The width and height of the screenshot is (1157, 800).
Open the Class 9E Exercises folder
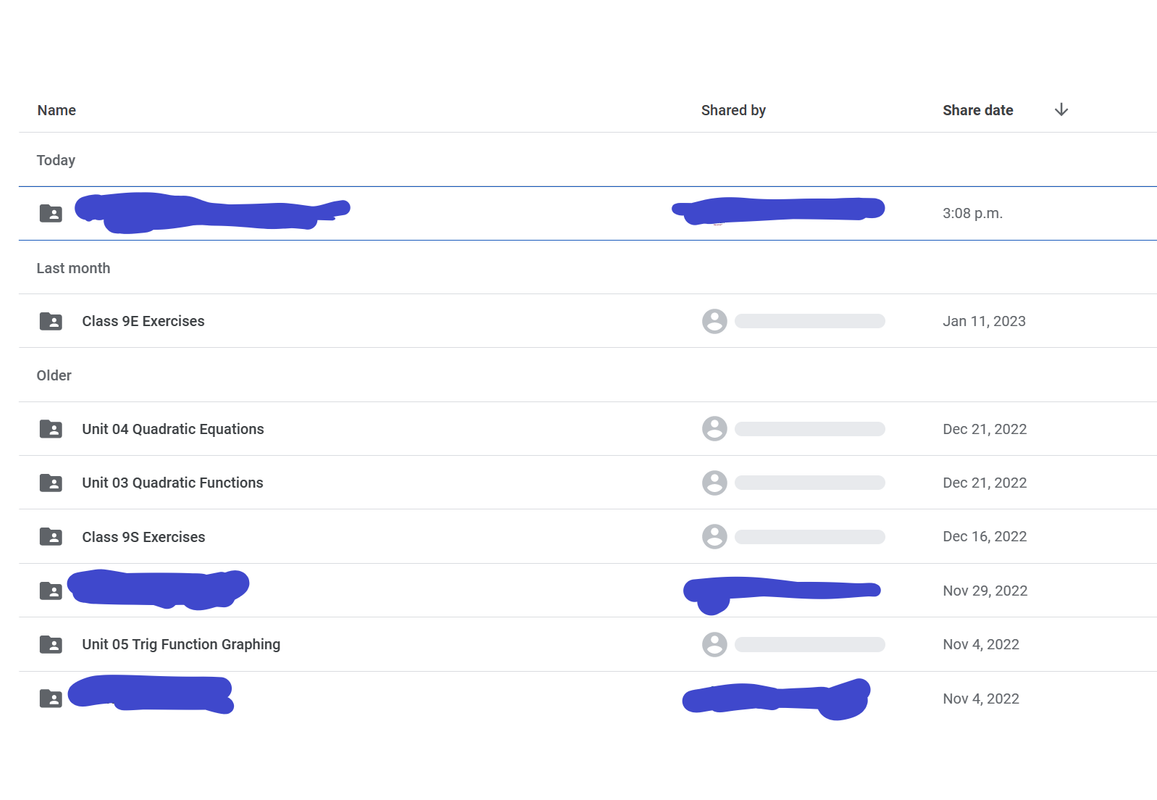click(x=143, y=321)
